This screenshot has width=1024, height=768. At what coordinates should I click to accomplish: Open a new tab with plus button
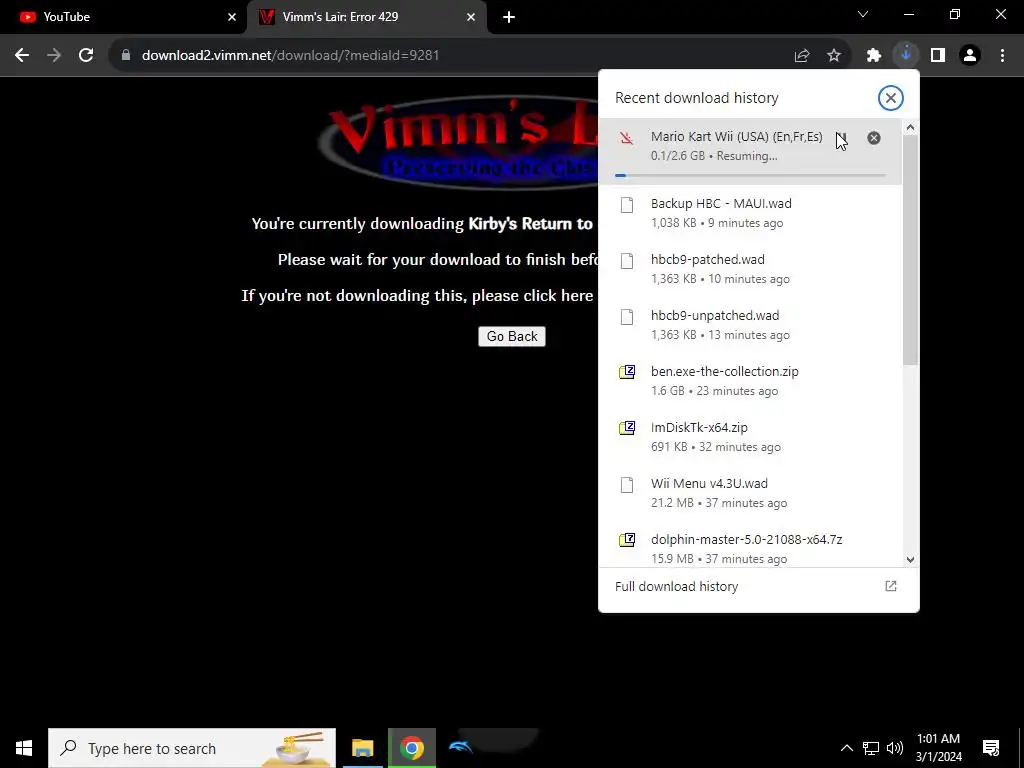click(509, 17)
